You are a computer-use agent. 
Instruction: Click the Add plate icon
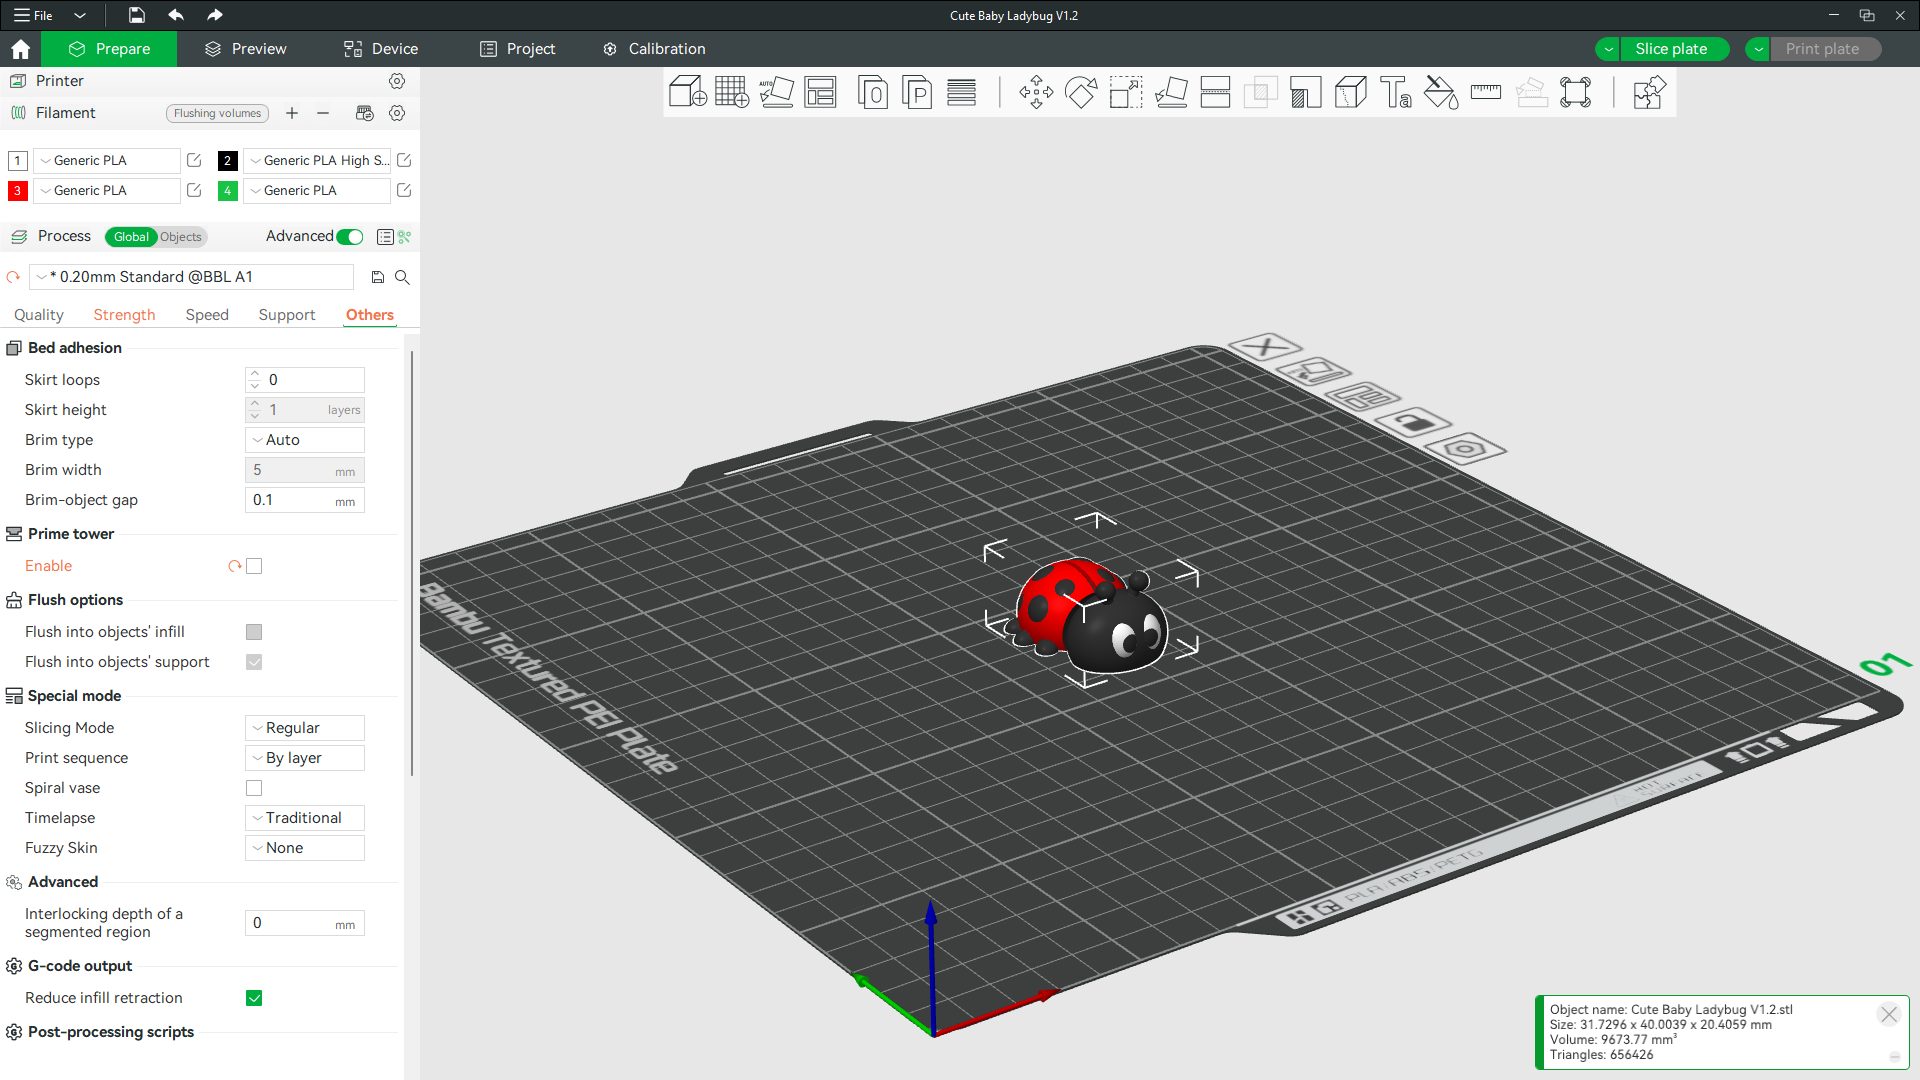[732, 92]
